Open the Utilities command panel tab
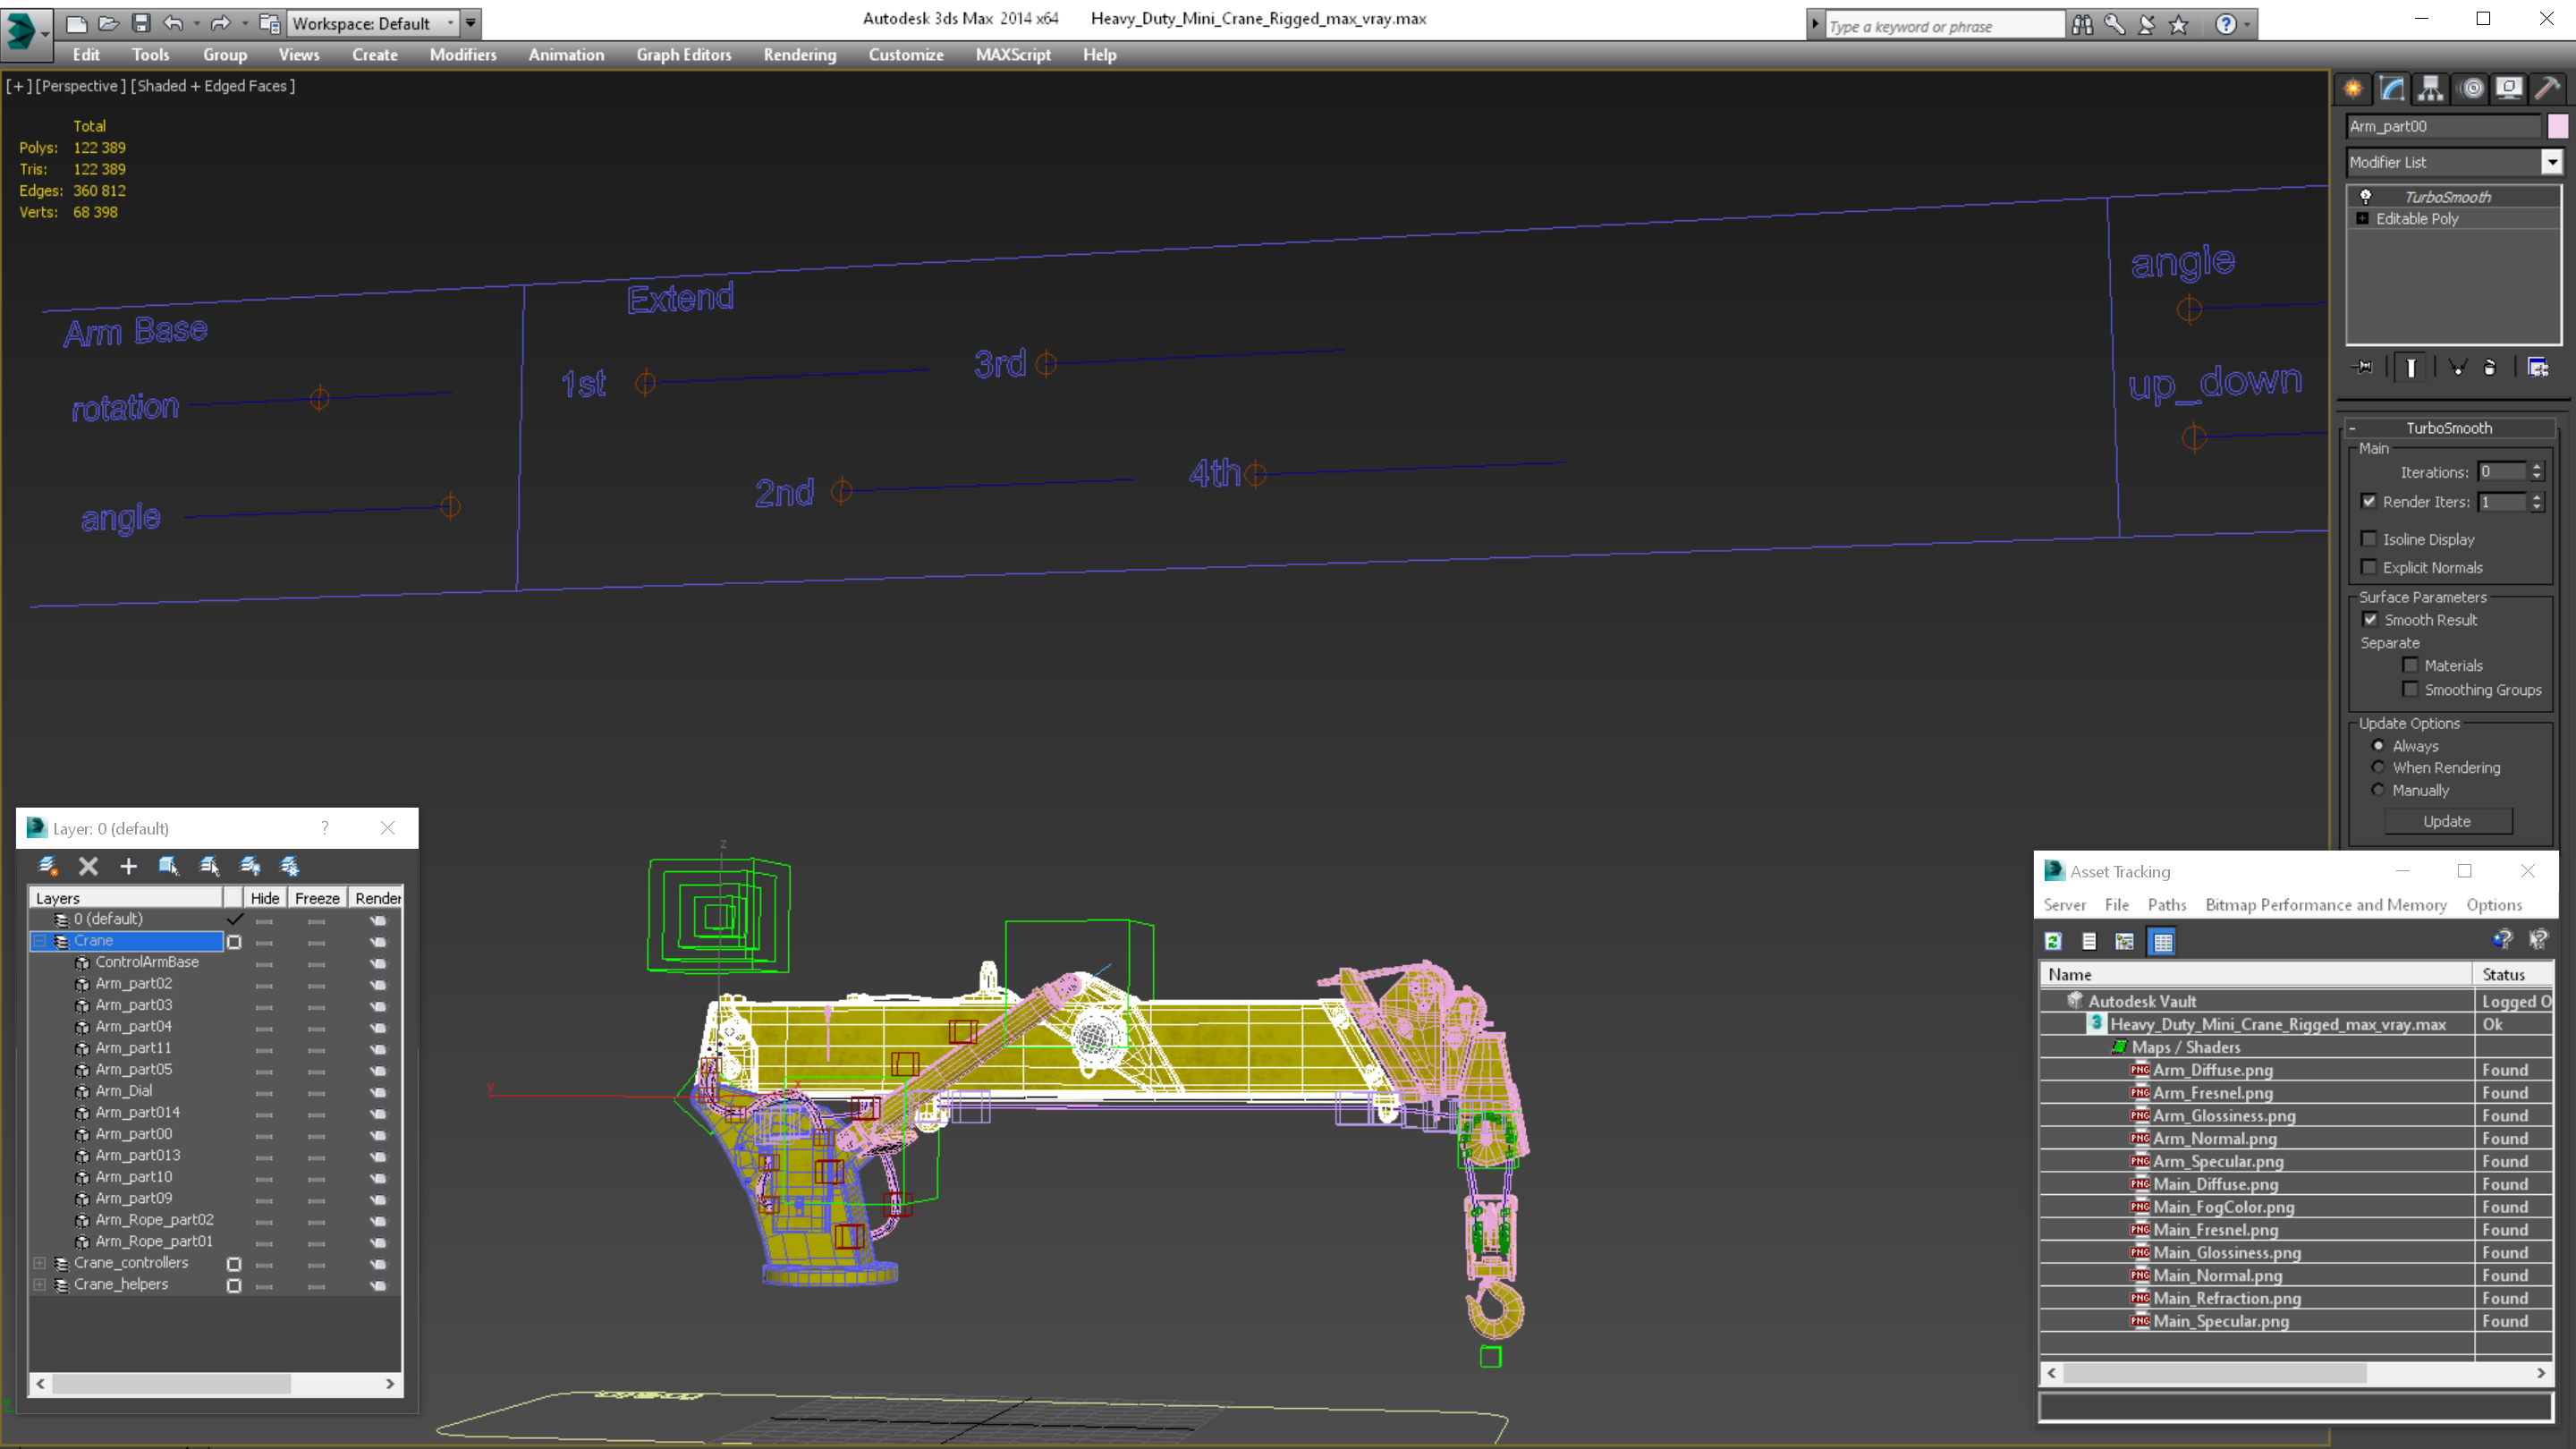 [2547, 88]
